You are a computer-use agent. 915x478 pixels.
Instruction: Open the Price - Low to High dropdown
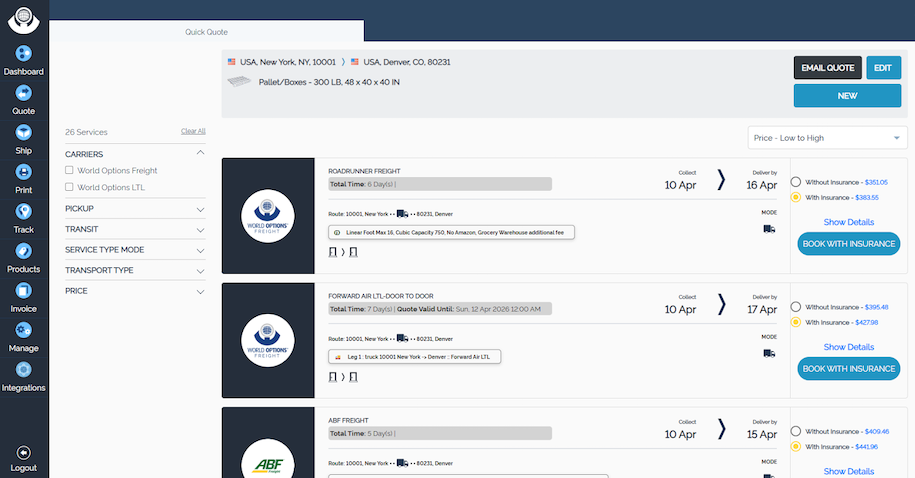[827, 138]
